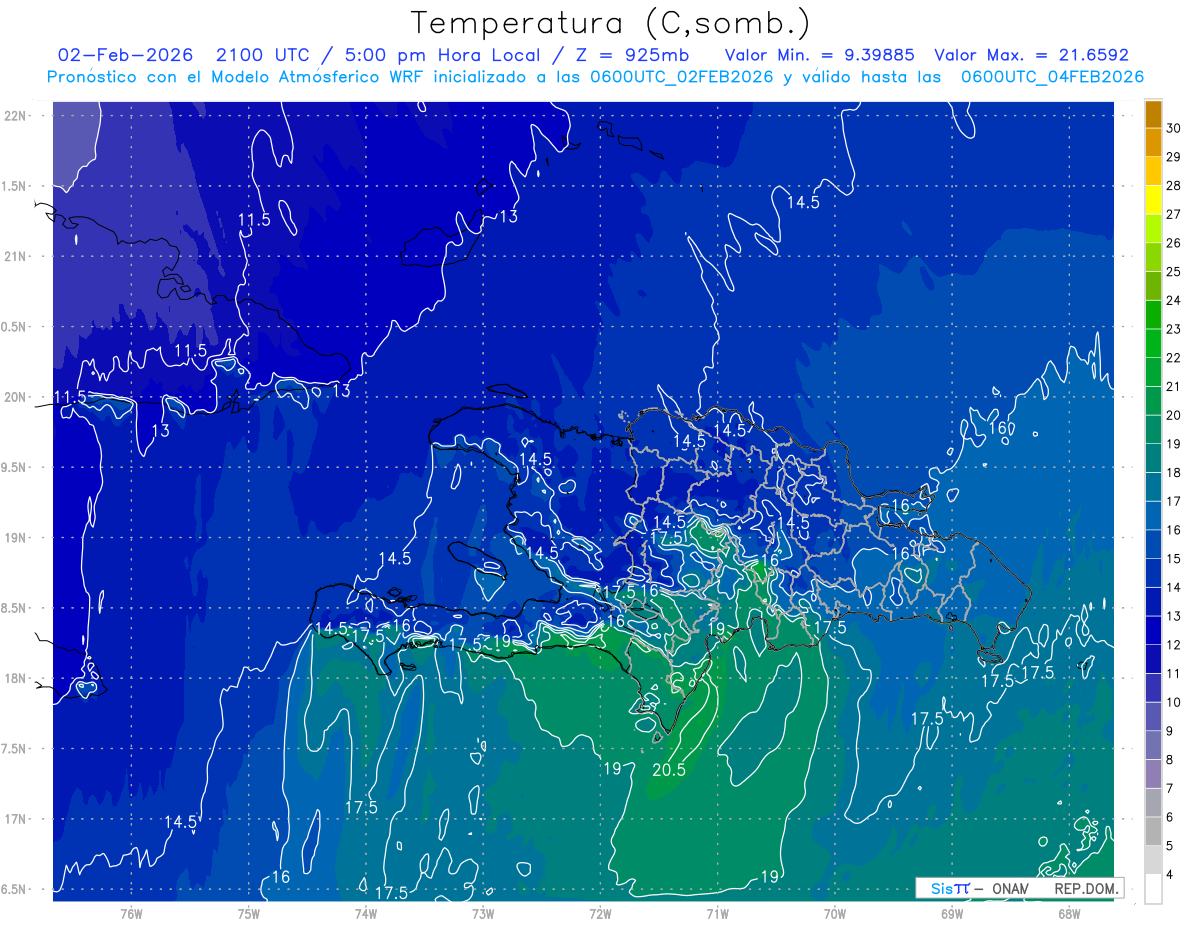
Task: Click the blue colorbar segment between 12 and 13
Action: (x=1153, y=632)
